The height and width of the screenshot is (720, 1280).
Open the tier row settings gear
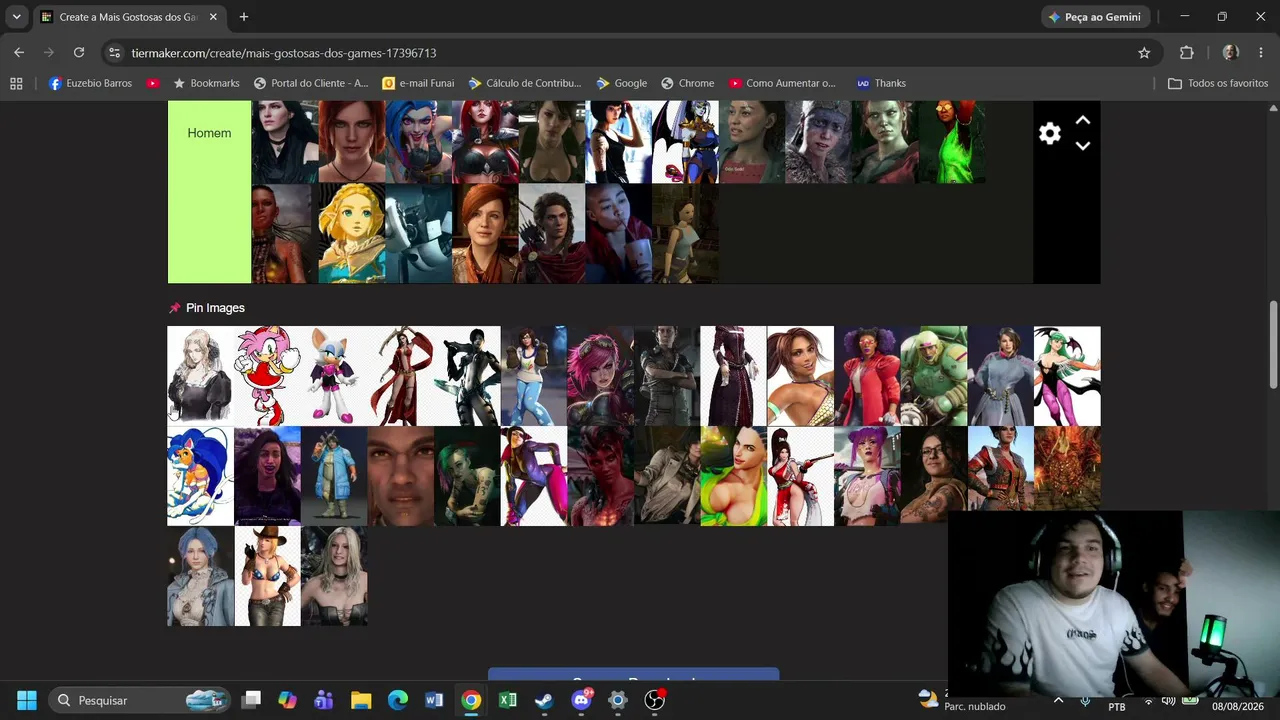[x=1049, y=133]
